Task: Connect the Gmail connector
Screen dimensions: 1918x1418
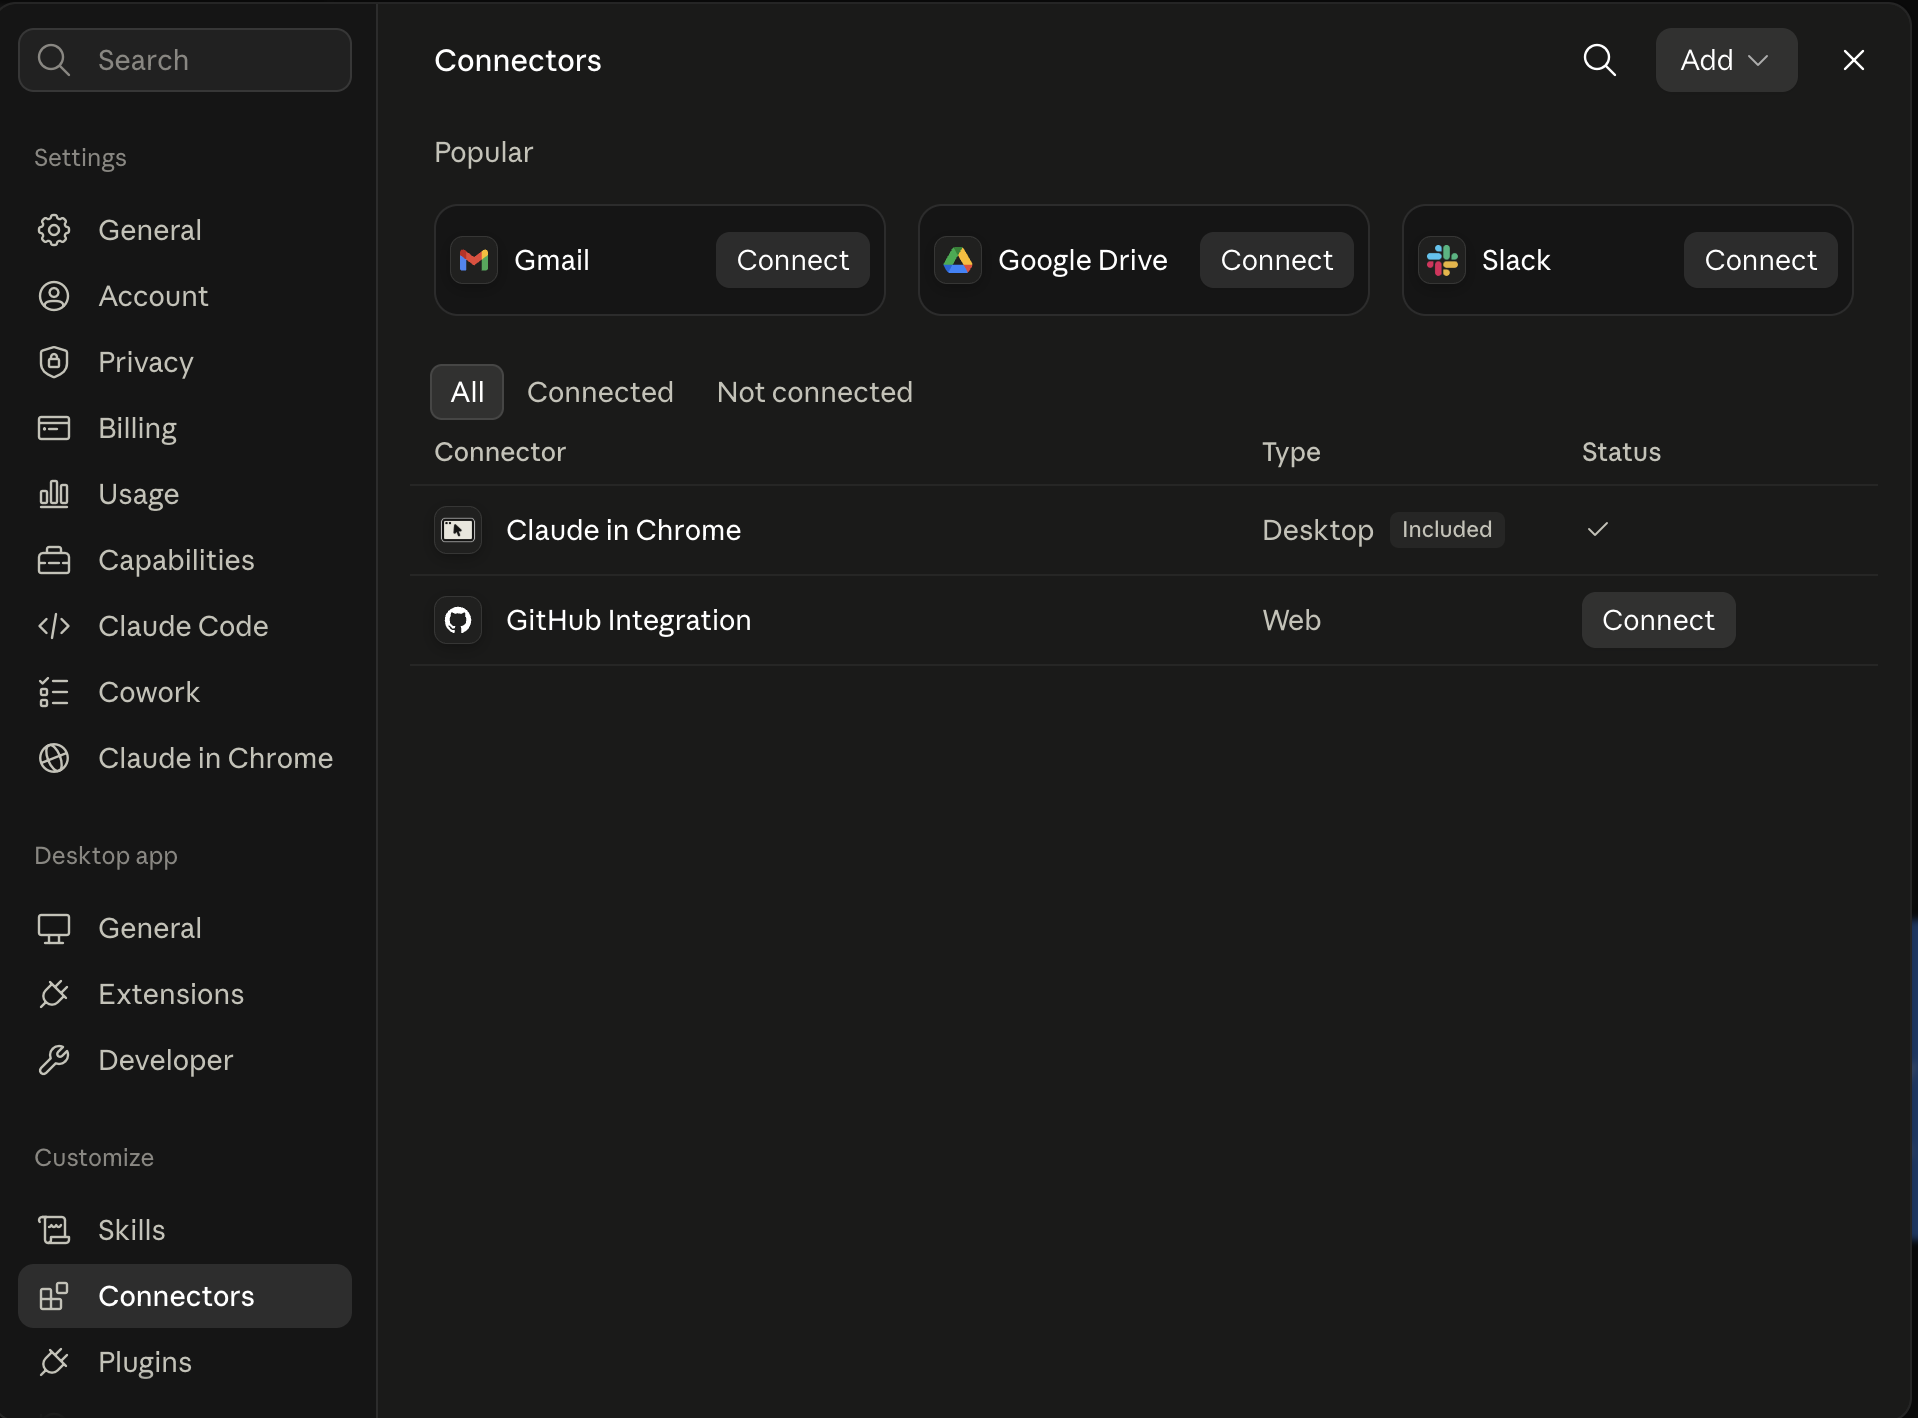Action: [x=792, y=260]
